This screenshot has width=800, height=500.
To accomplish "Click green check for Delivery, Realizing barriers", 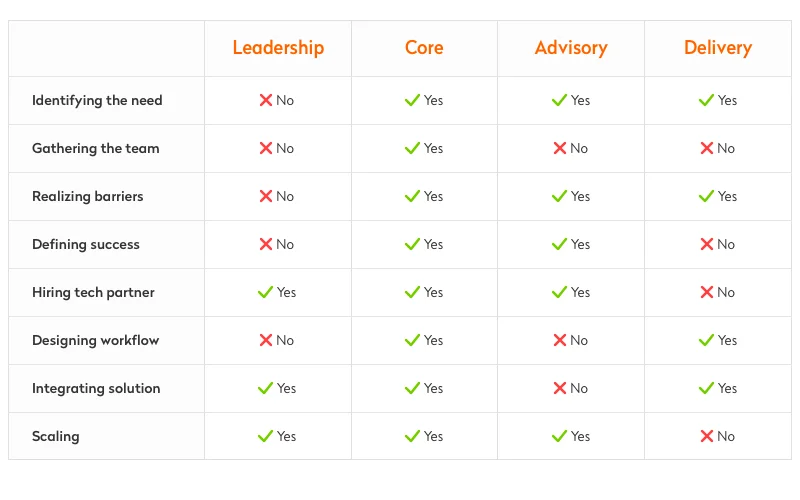I will (x=706, y=196).
